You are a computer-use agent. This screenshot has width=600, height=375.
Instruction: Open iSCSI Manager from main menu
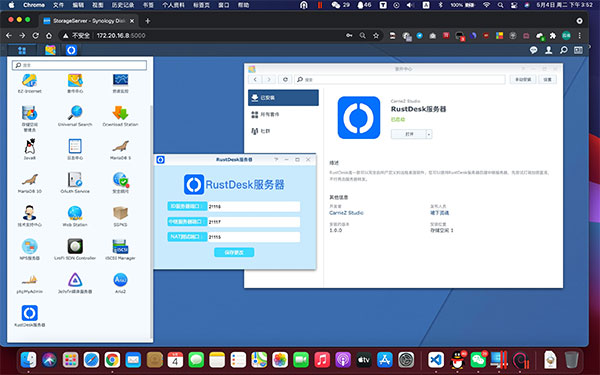(x=120, y=249)
